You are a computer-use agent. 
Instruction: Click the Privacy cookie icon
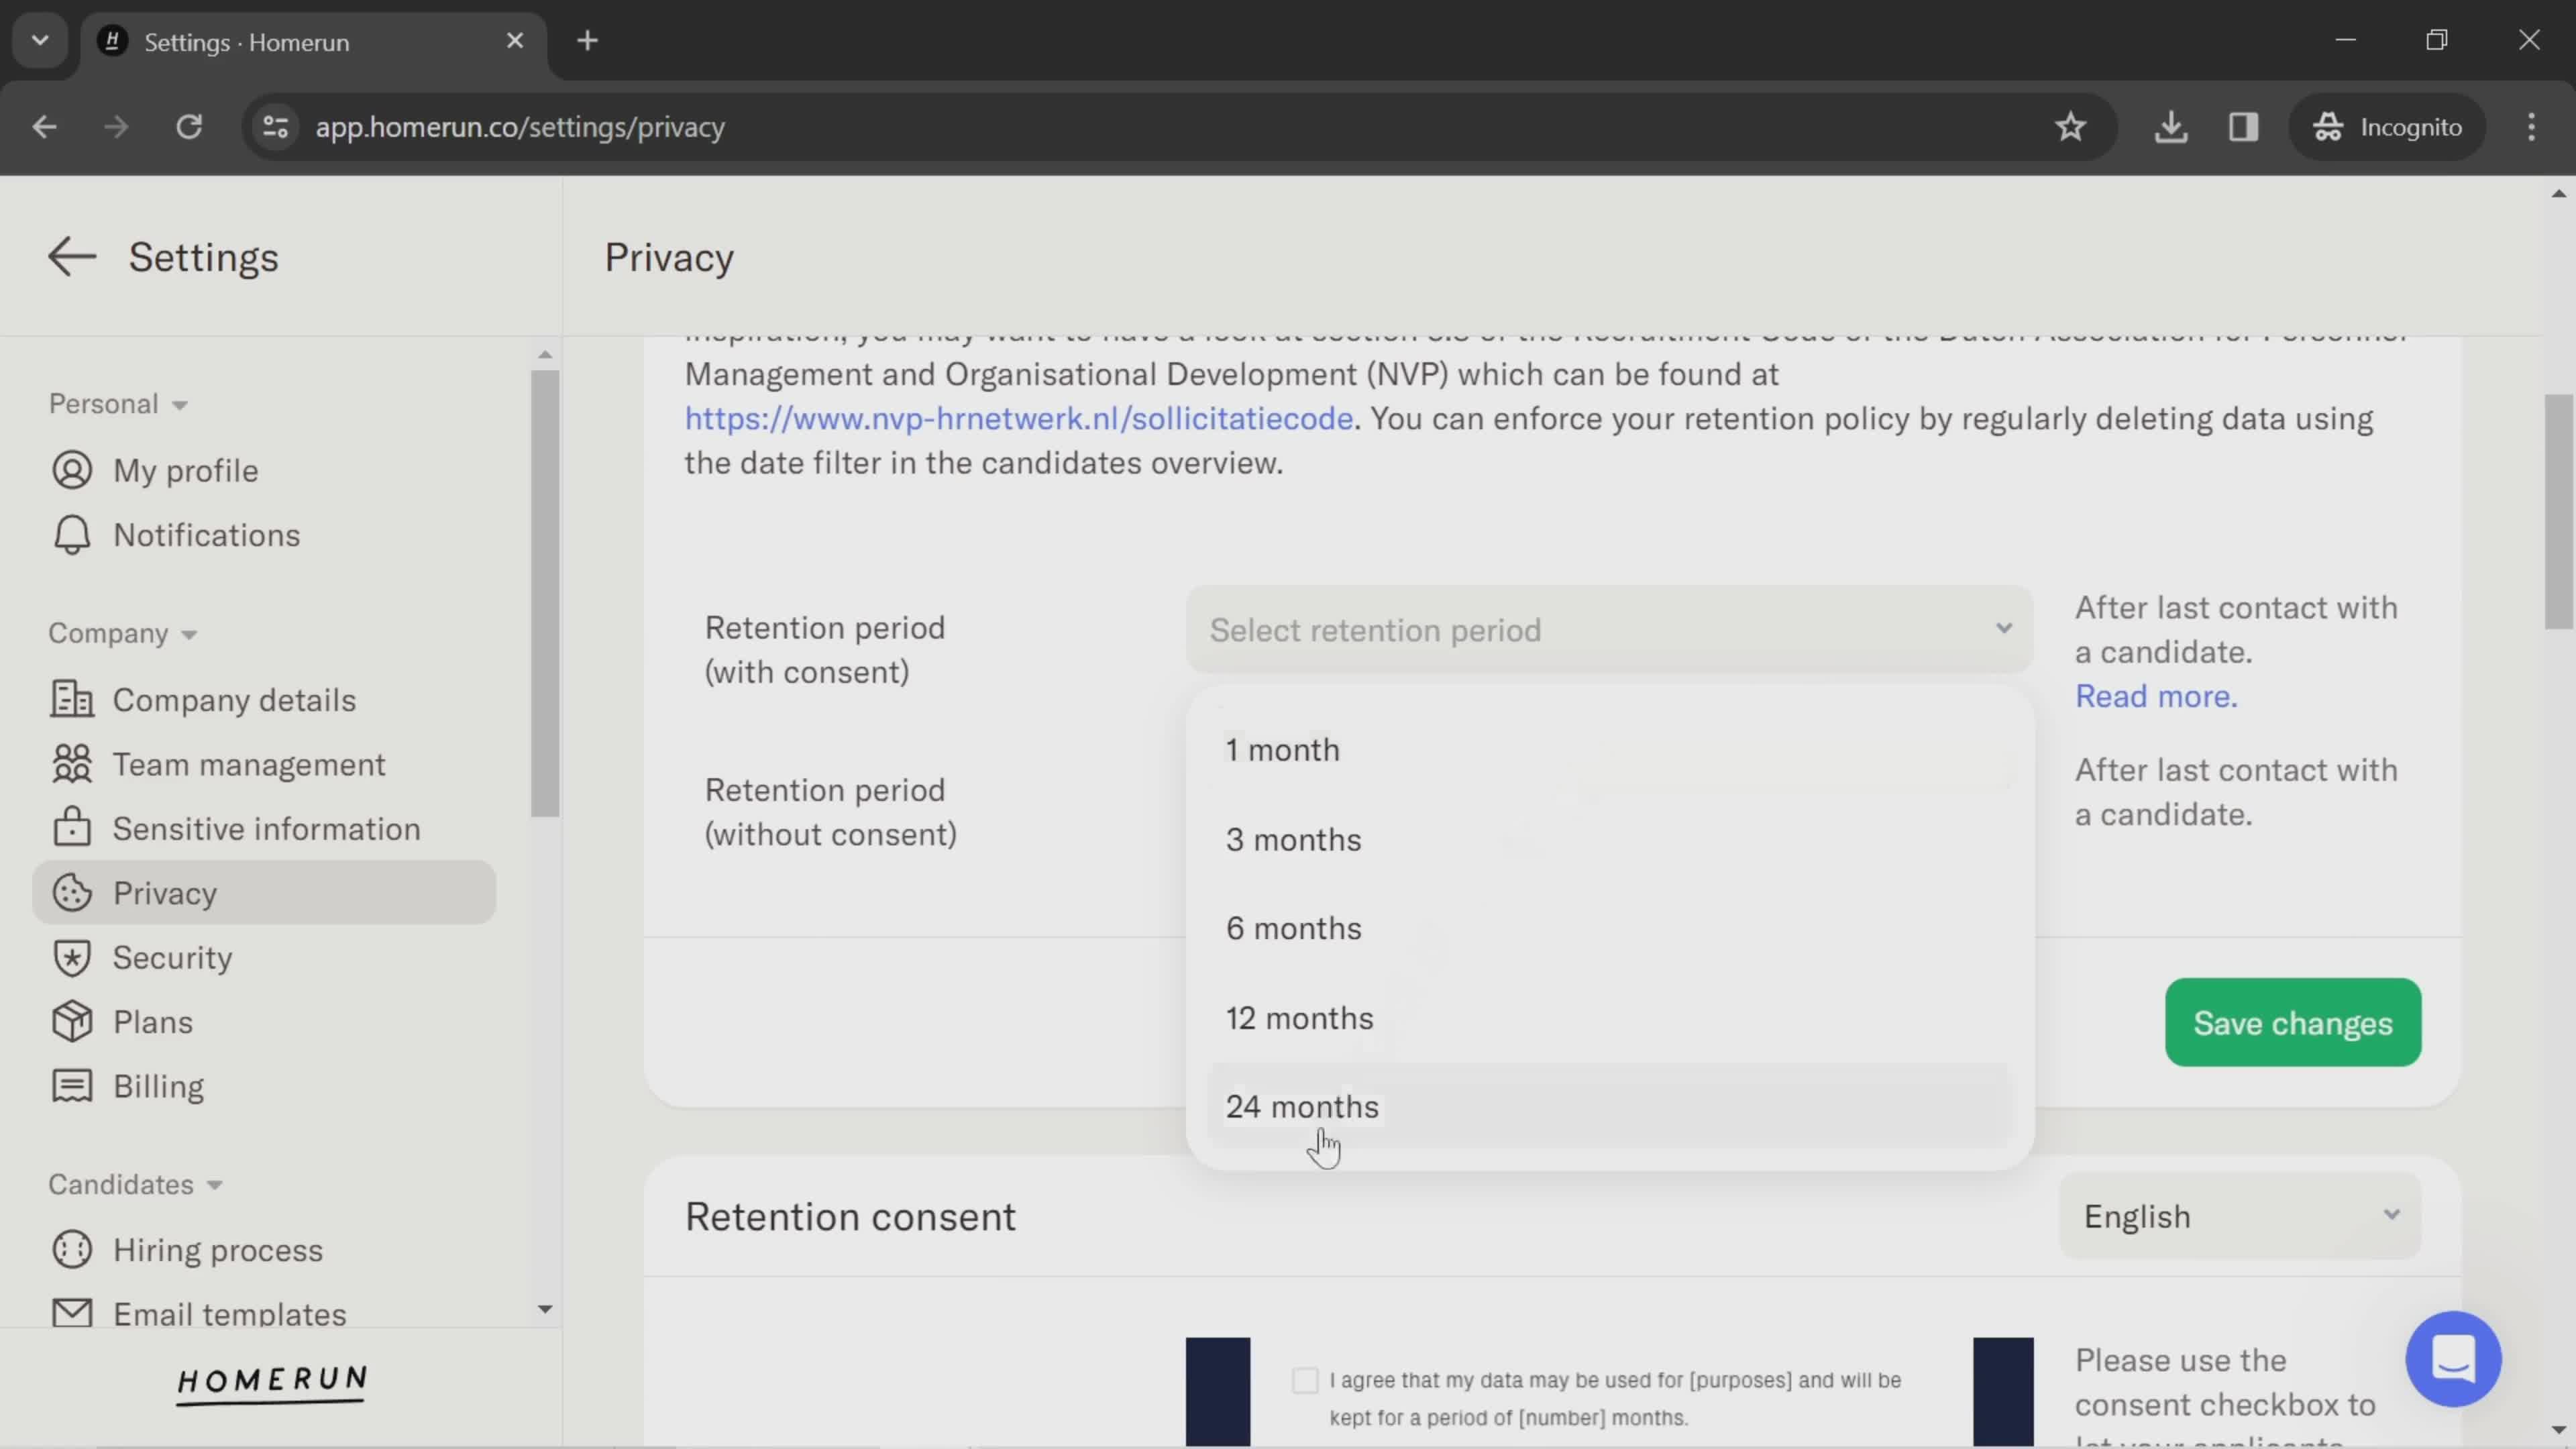click(x=72, y=893)
